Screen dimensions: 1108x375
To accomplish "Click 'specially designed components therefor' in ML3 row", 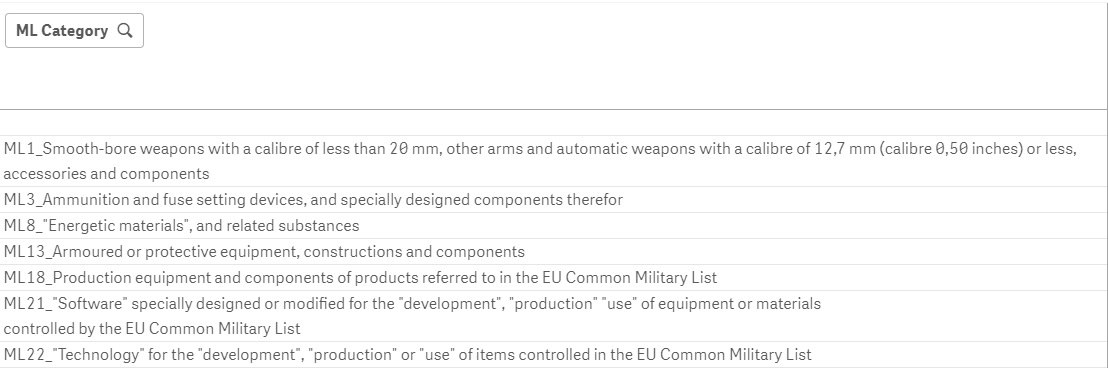I will click(481, 200).
